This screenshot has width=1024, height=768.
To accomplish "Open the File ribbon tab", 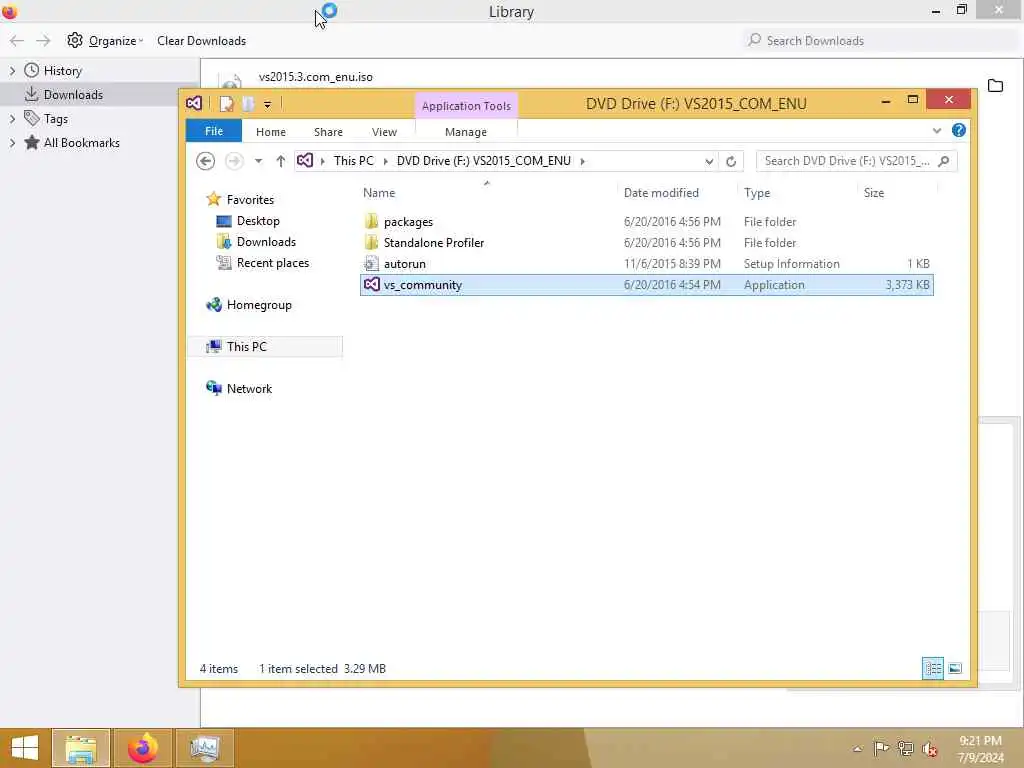I will (214, 131).
